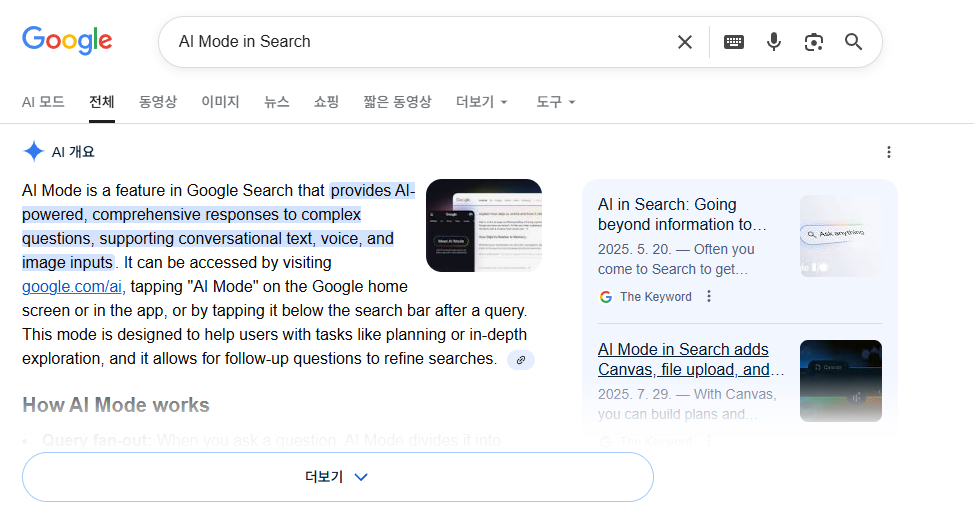Image resolution: width=974 pixels, height=510 pixels.
Task: Click 'Ask anything' article thumbnail
Action: coord(840,236)
